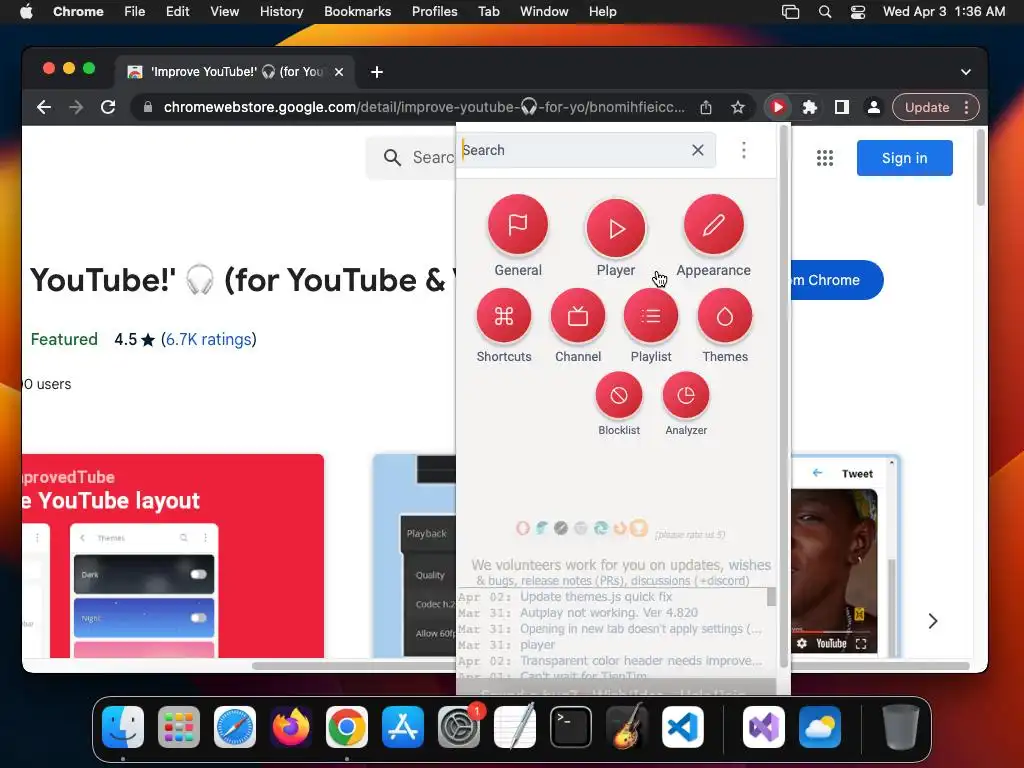Open the Profiles menu
Screen dimensions: 1024x768
coord(434,12)
